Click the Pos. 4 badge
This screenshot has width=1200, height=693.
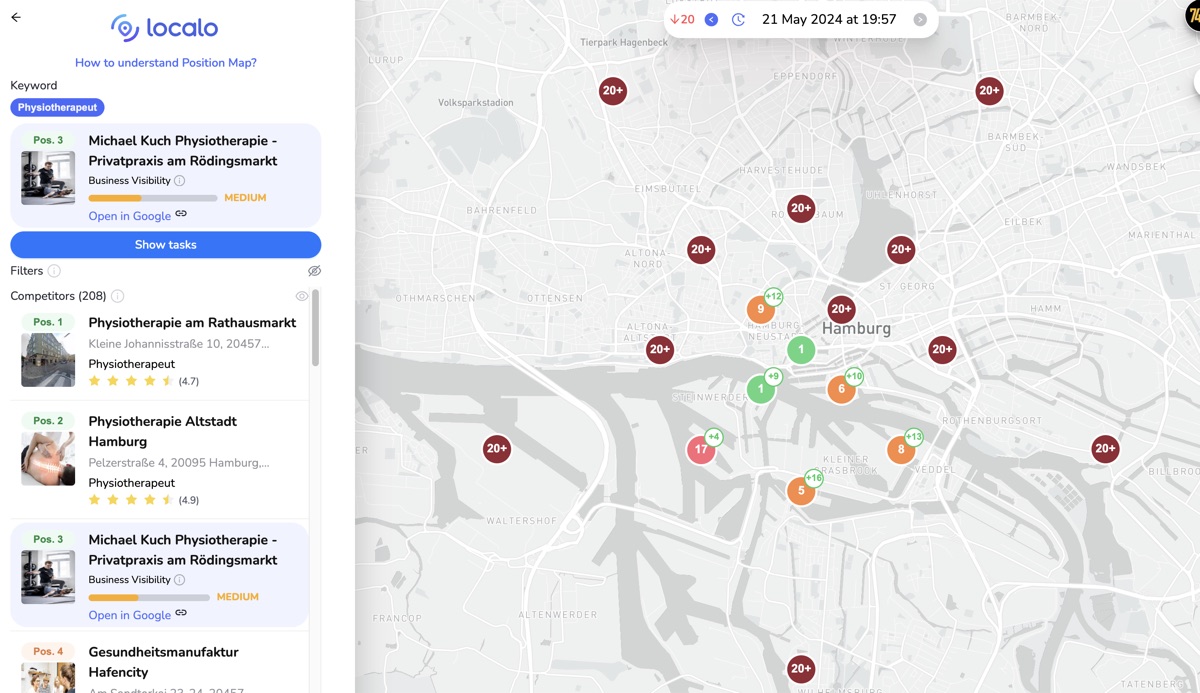(x=48, y=652)
